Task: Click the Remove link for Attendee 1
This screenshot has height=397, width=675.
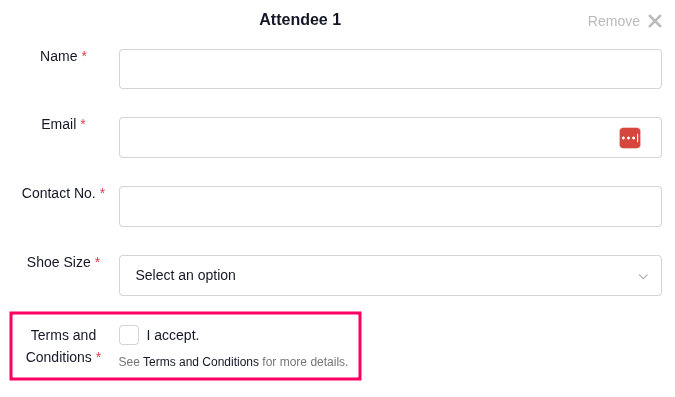Action: [x=613, y=21]
